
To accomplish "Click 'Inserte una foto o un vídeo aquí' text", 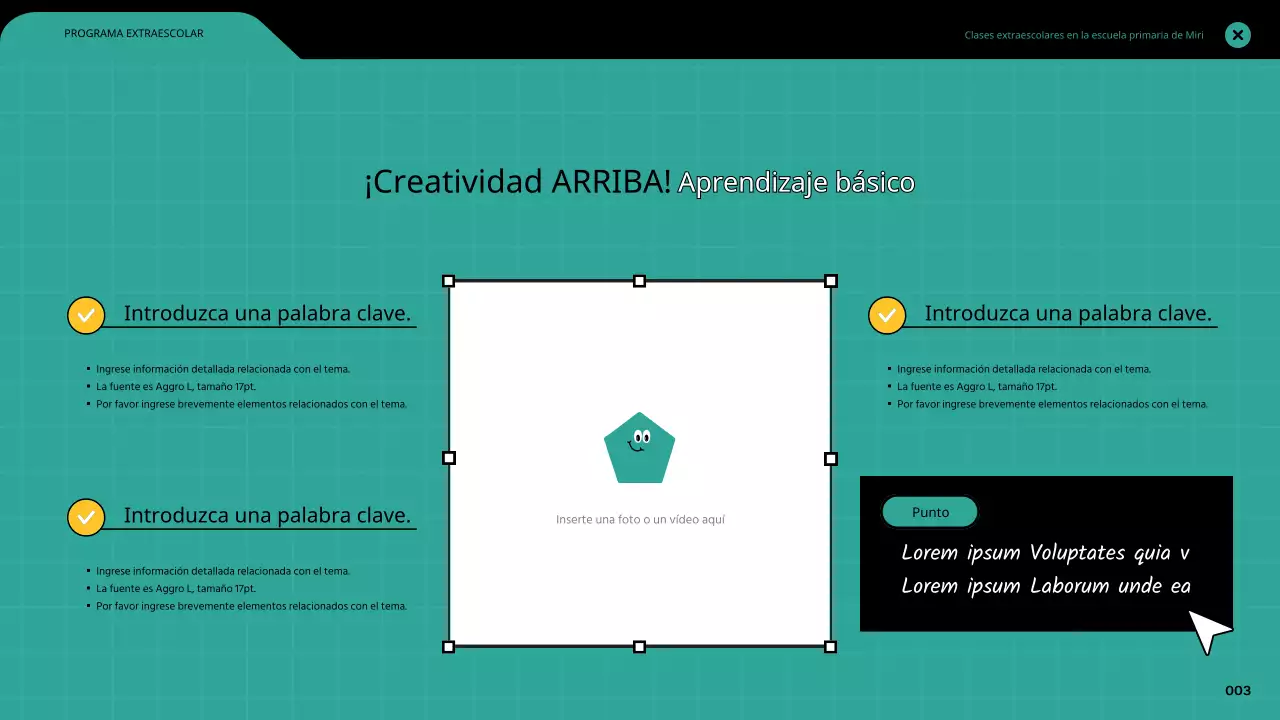I will point(640,520).
